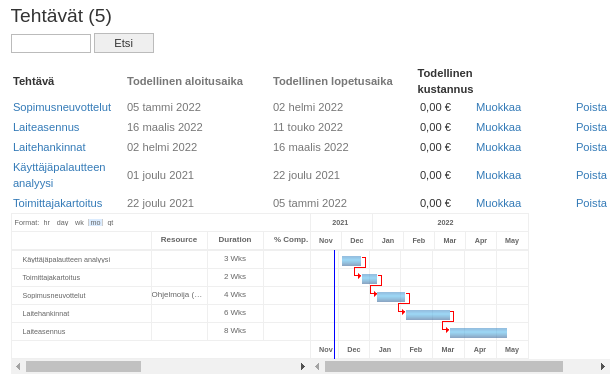Open the Laitehankinnat task link
Screen dimensions: 616x374
49,147
